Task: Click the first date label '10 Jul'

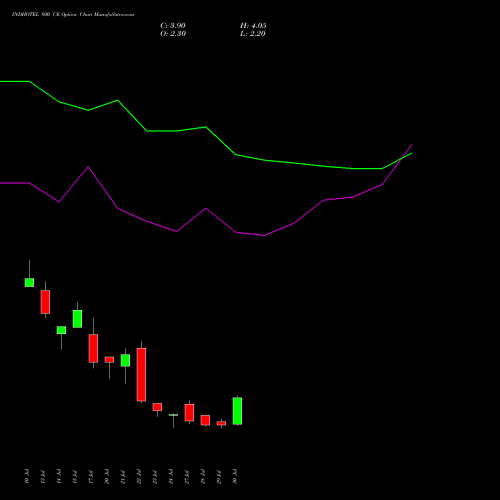Action: click(x=27, y=476)
